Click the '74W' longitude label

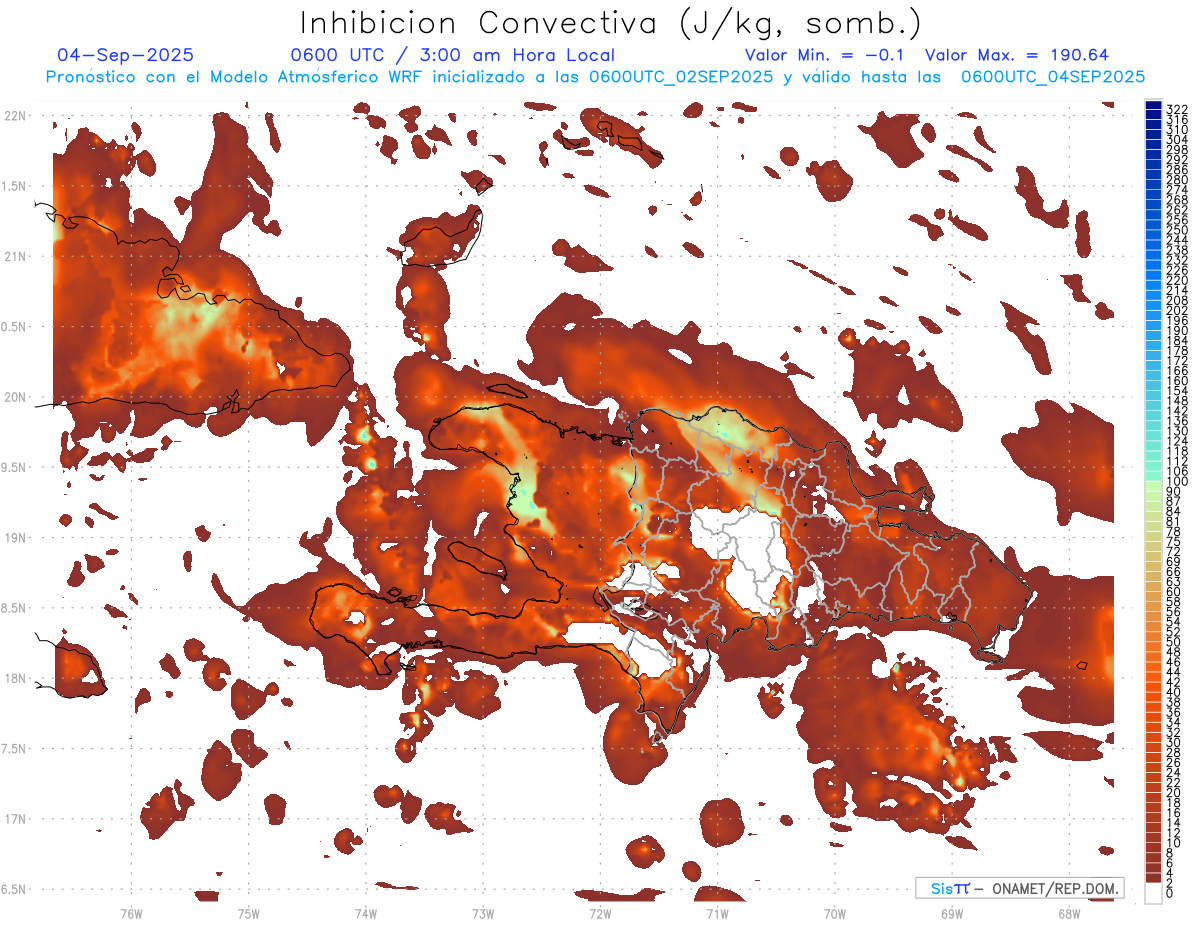click(x=366, y=914)
